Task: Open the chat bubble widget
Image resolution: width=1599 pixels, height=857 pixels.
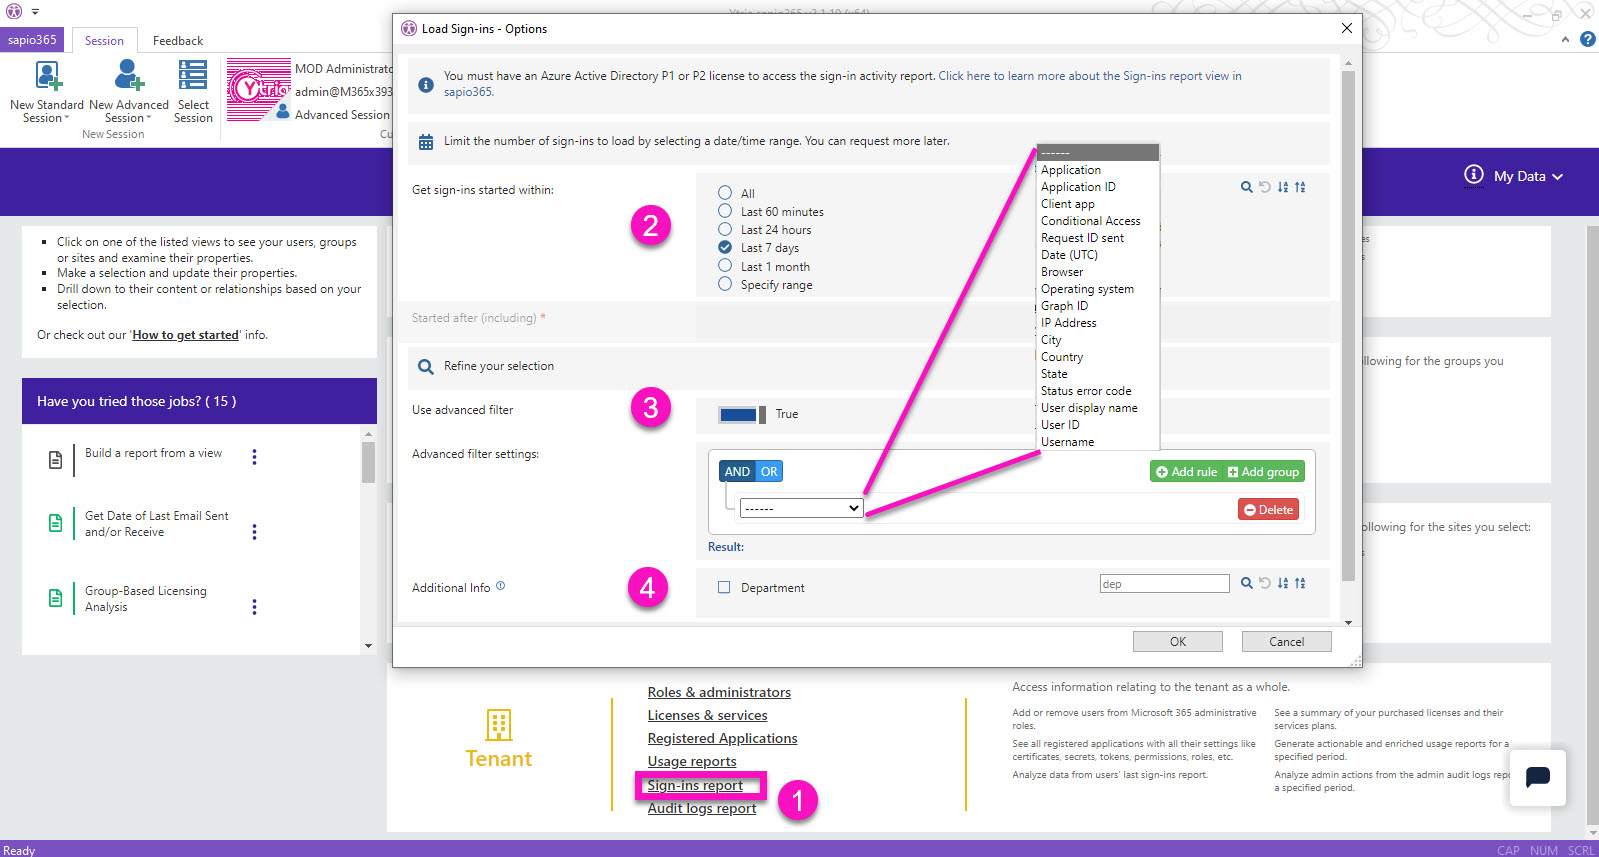Action: click(x=1538, y=777)
